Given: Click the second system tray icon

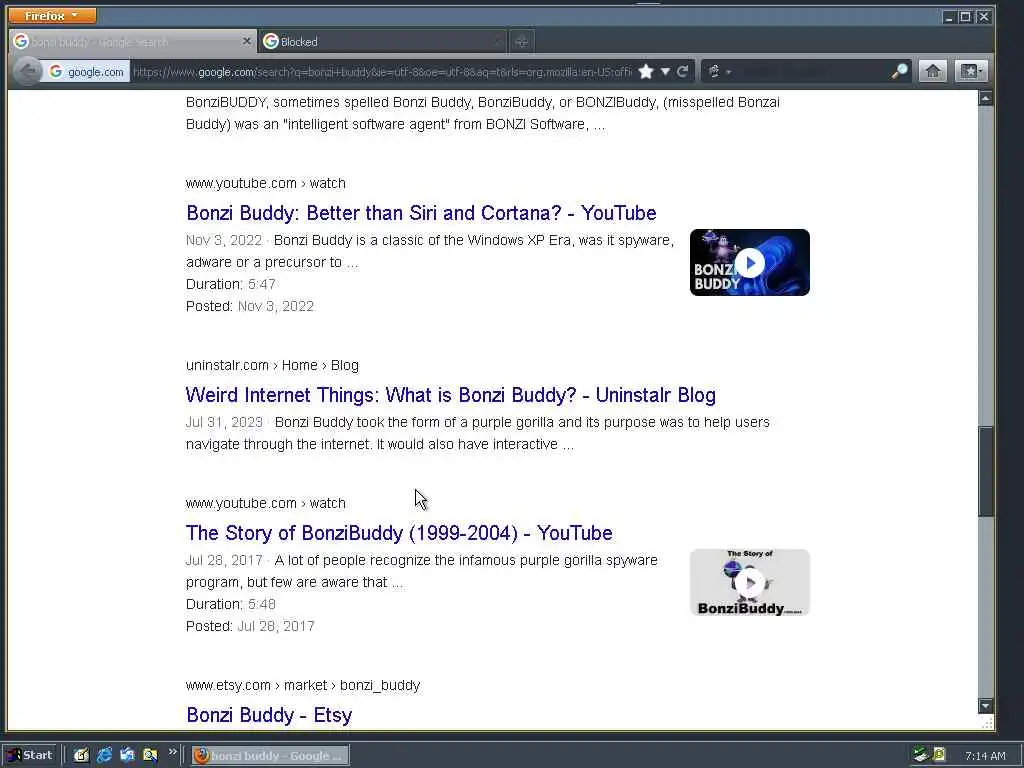Looking at the screenshot, I should (939, 755).
